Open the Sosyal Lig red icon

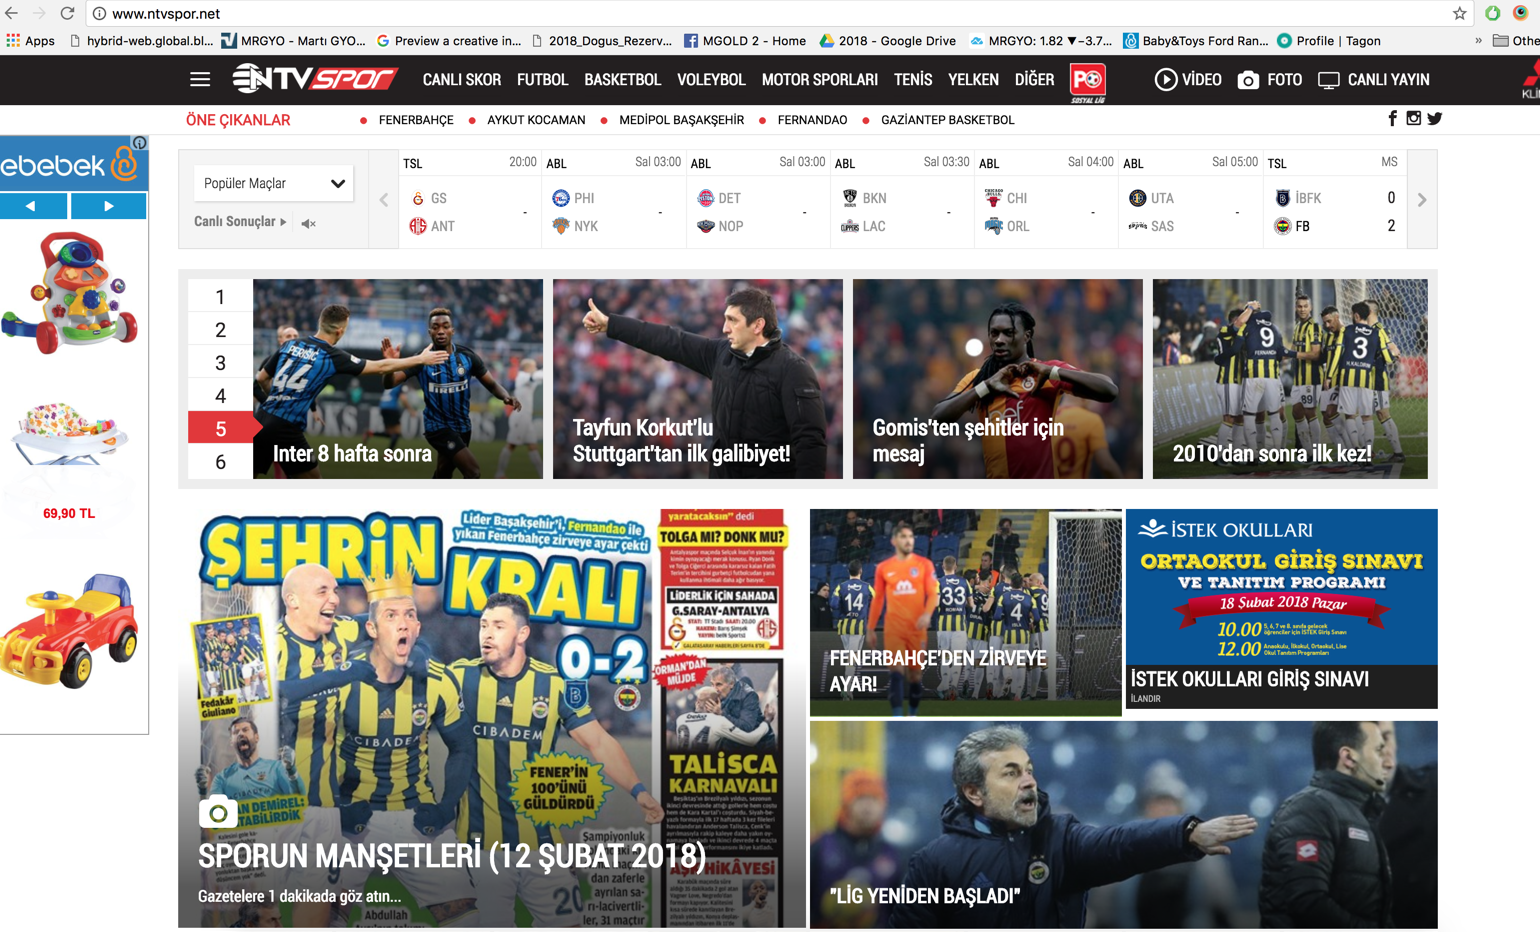(x=1088, y=82)
